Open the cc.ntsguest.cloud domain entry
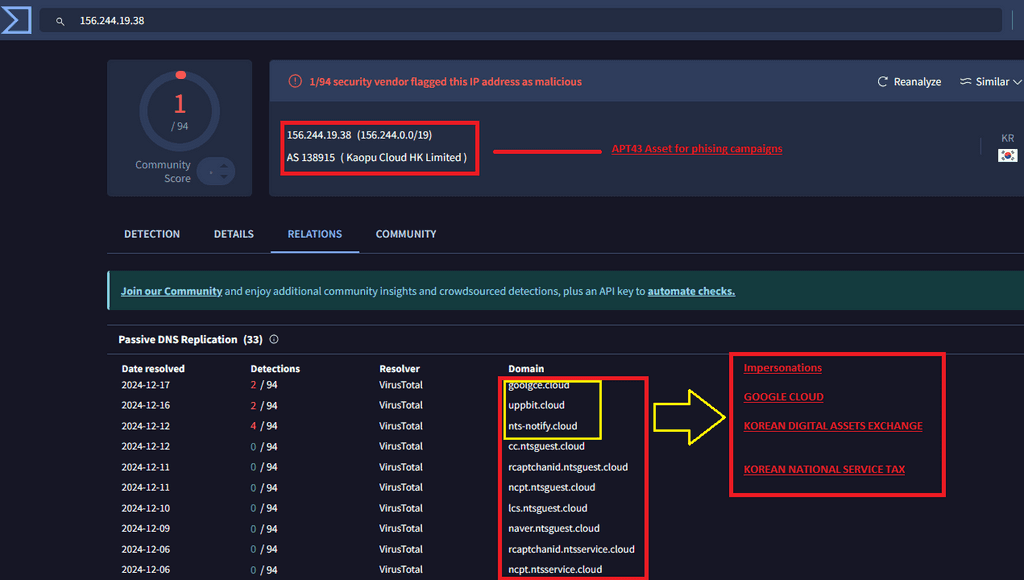The width and height of the screenshot is (1024, 580). [547, 446]
